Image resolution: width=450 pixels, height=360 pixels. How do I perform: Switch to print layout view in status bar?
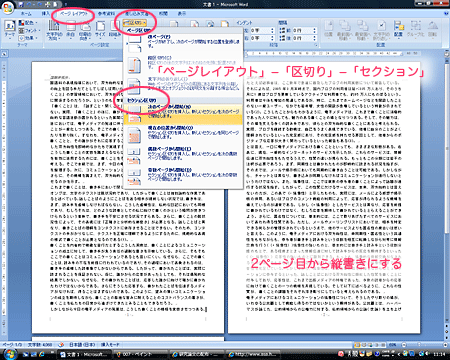click(357, 345)
